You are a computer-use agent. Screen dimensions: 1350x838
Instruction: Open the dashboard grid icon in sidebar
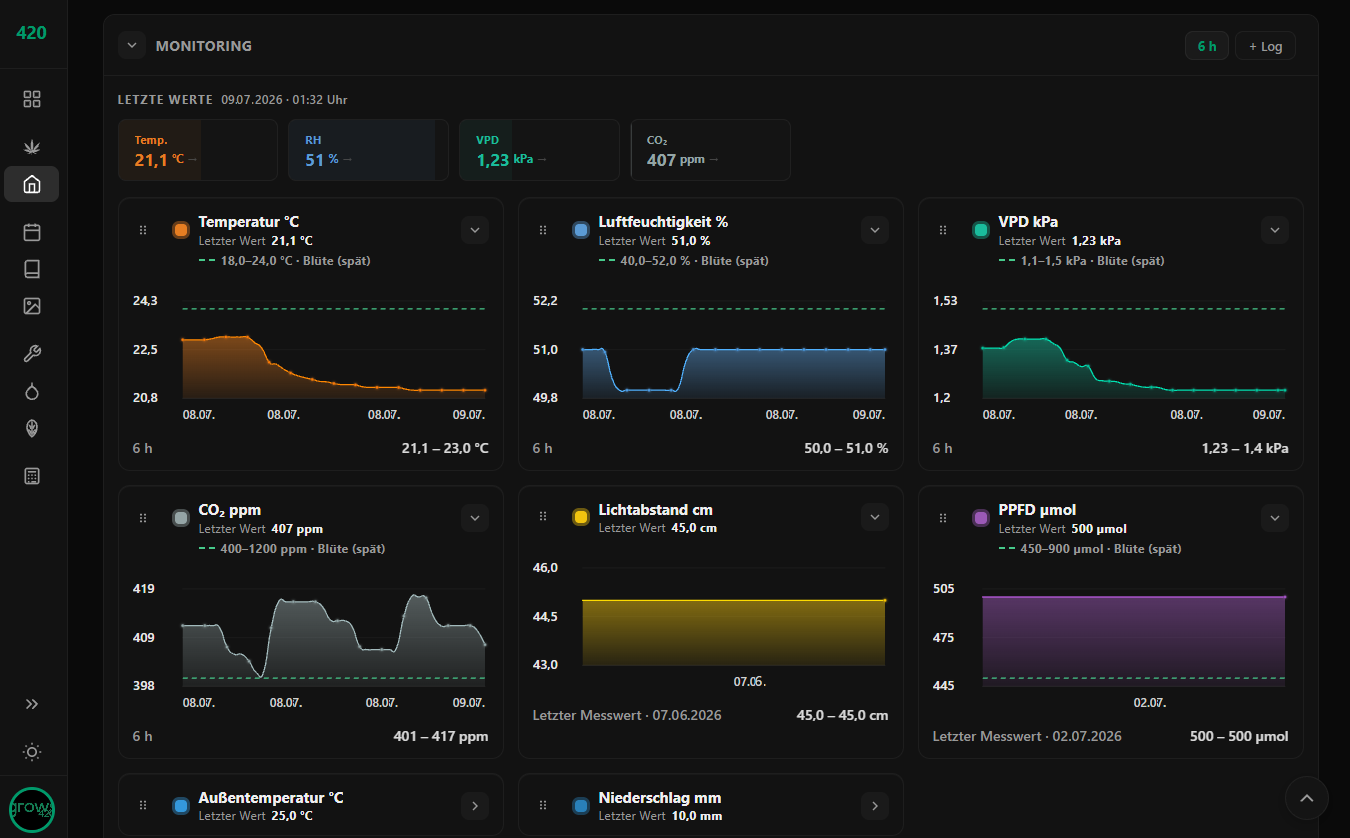pos(32,99)
